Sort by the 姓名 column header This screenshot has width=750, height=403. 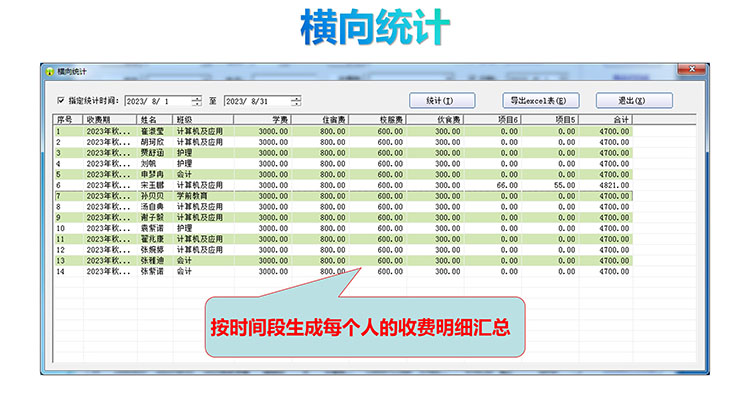154,120
